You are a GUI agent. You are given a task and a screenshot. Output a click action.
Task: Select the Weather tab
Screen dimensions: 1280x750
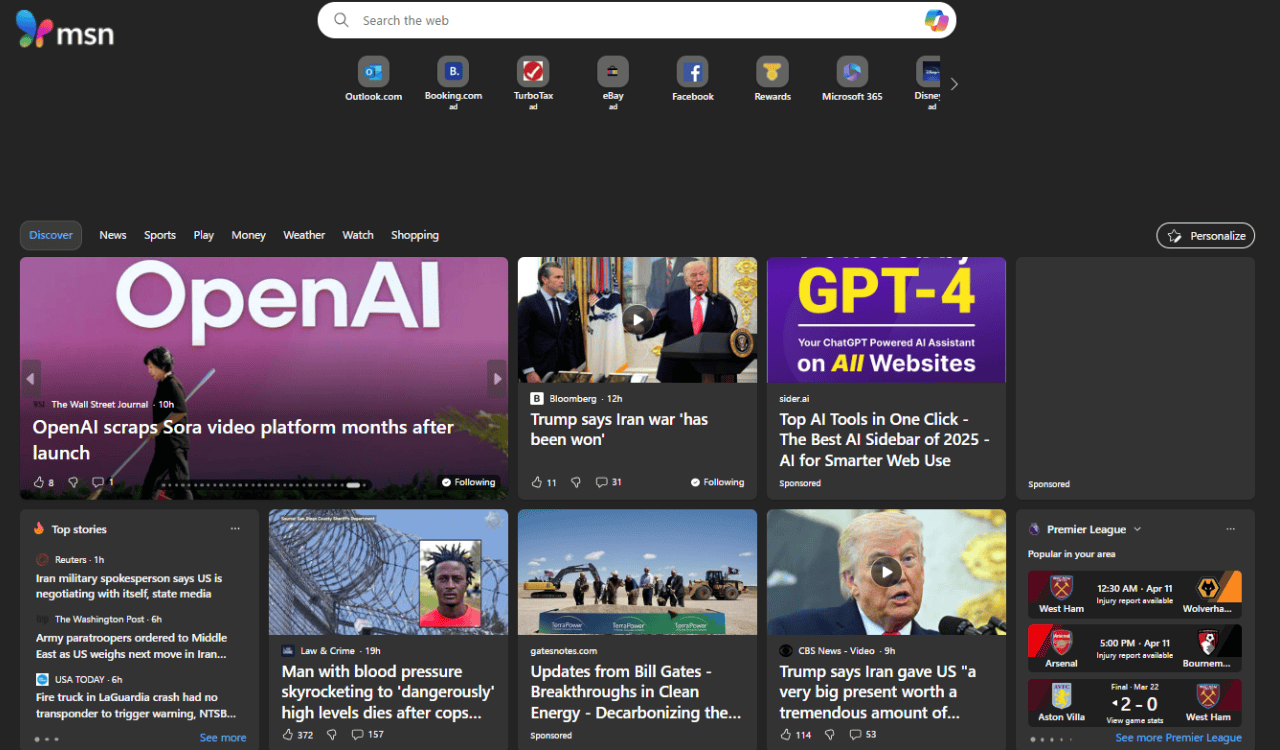click(x=304, y=235)
